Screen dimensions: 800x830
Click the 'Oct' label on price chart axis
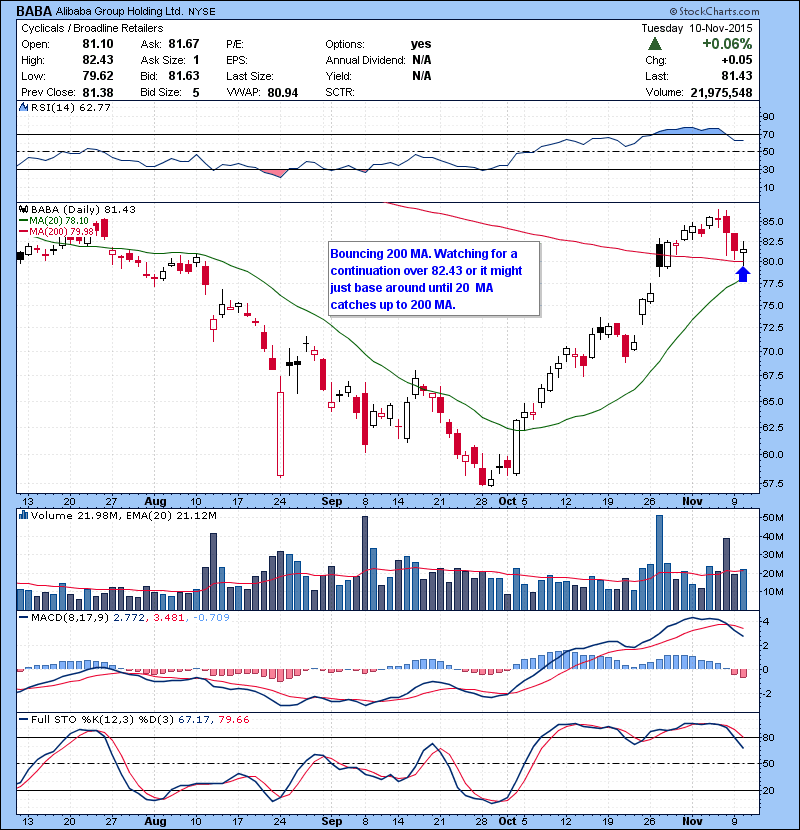(507, 501)
